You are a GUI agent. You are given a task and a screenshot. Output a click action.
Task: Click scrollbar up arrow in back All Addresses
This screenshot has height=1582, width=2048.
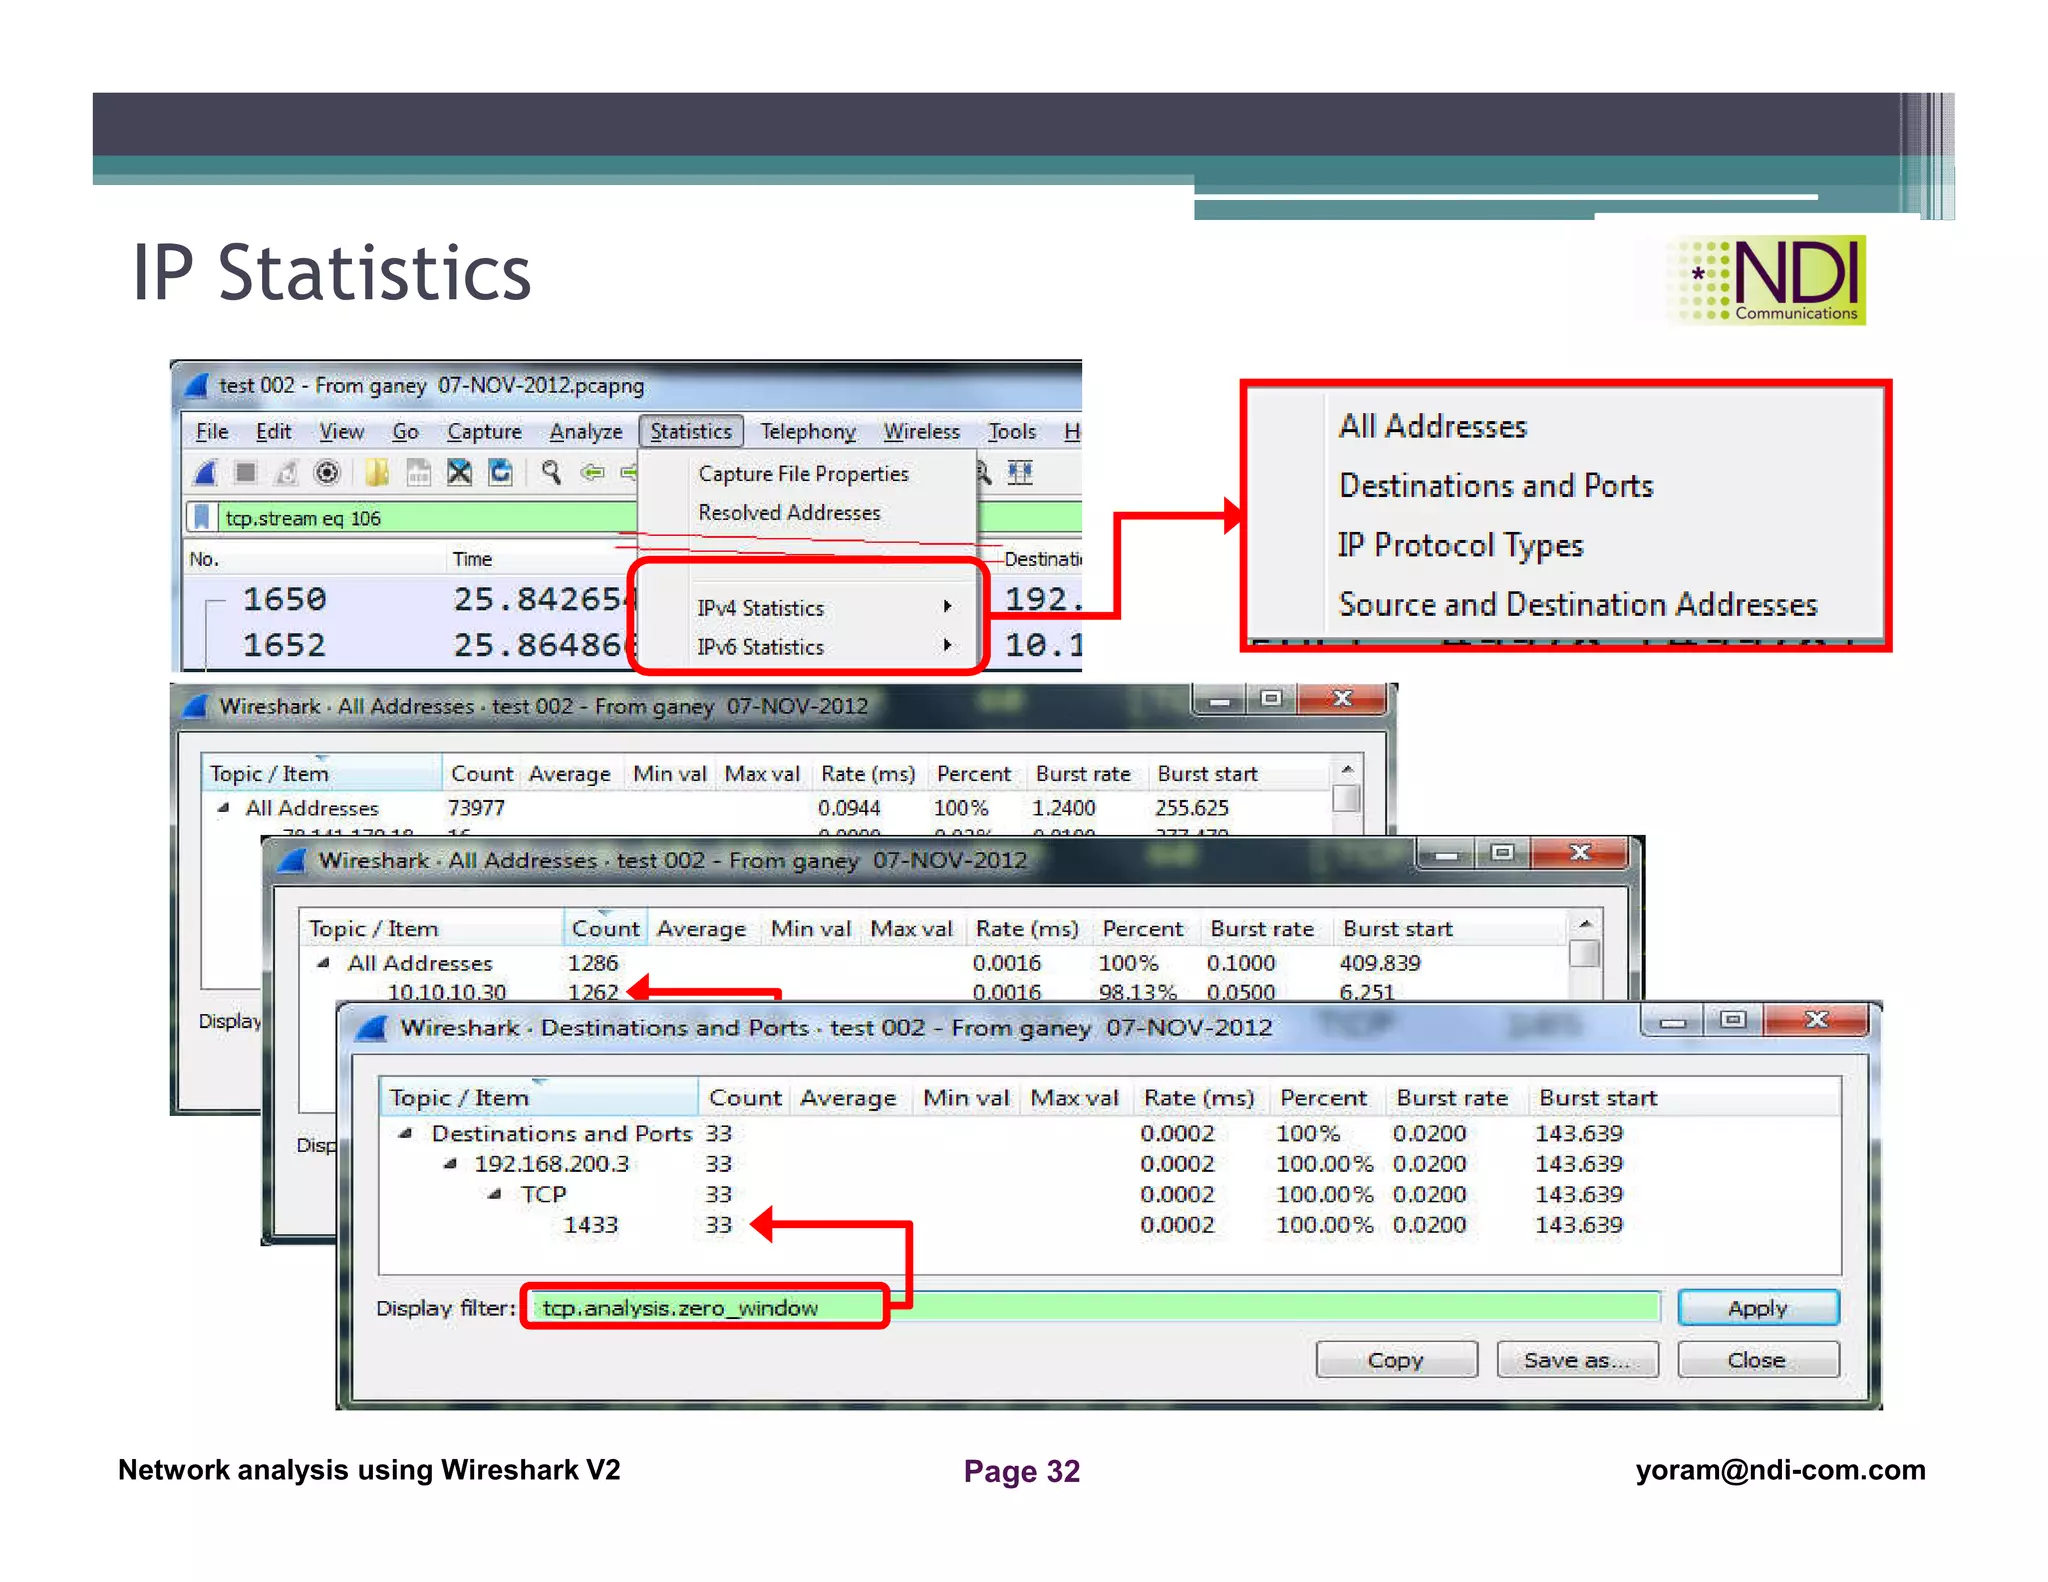1347,770
